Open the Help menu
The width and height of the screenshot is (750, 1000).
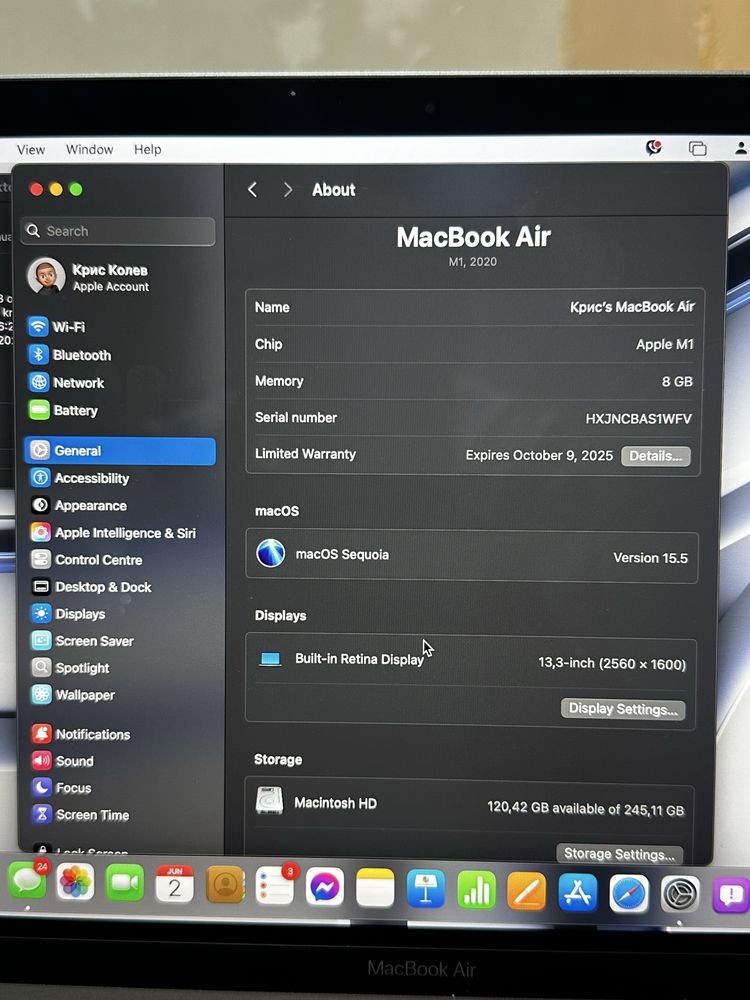[147, 149]
